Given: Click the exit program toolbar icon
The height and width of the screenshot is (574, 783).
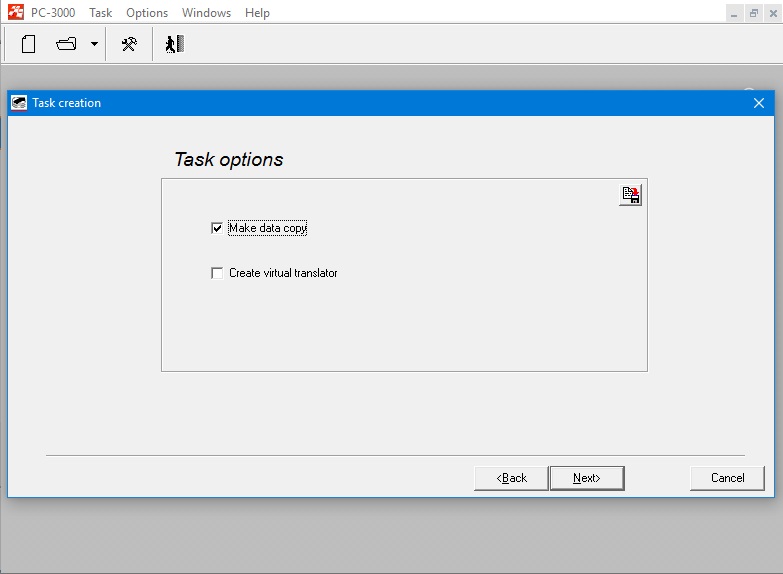Looking at the screenshot, I should (175, 44).
